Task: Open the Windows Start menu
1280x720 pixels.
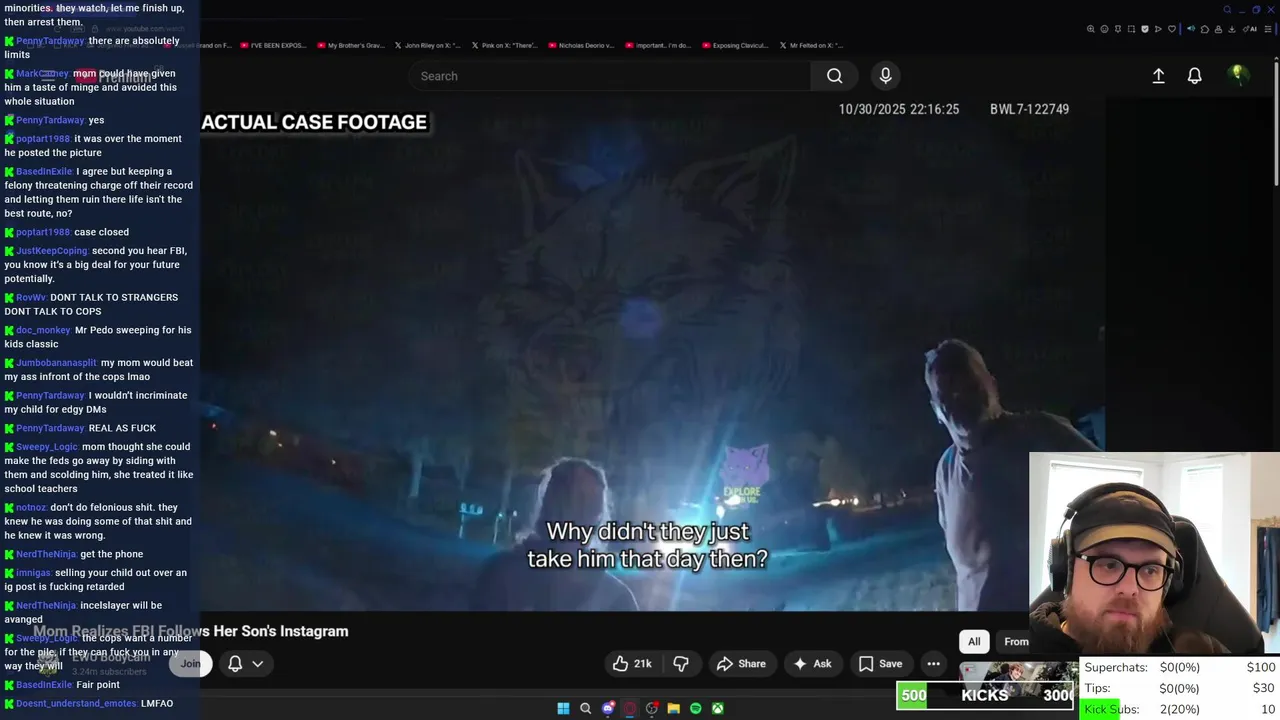Action: 563,708
